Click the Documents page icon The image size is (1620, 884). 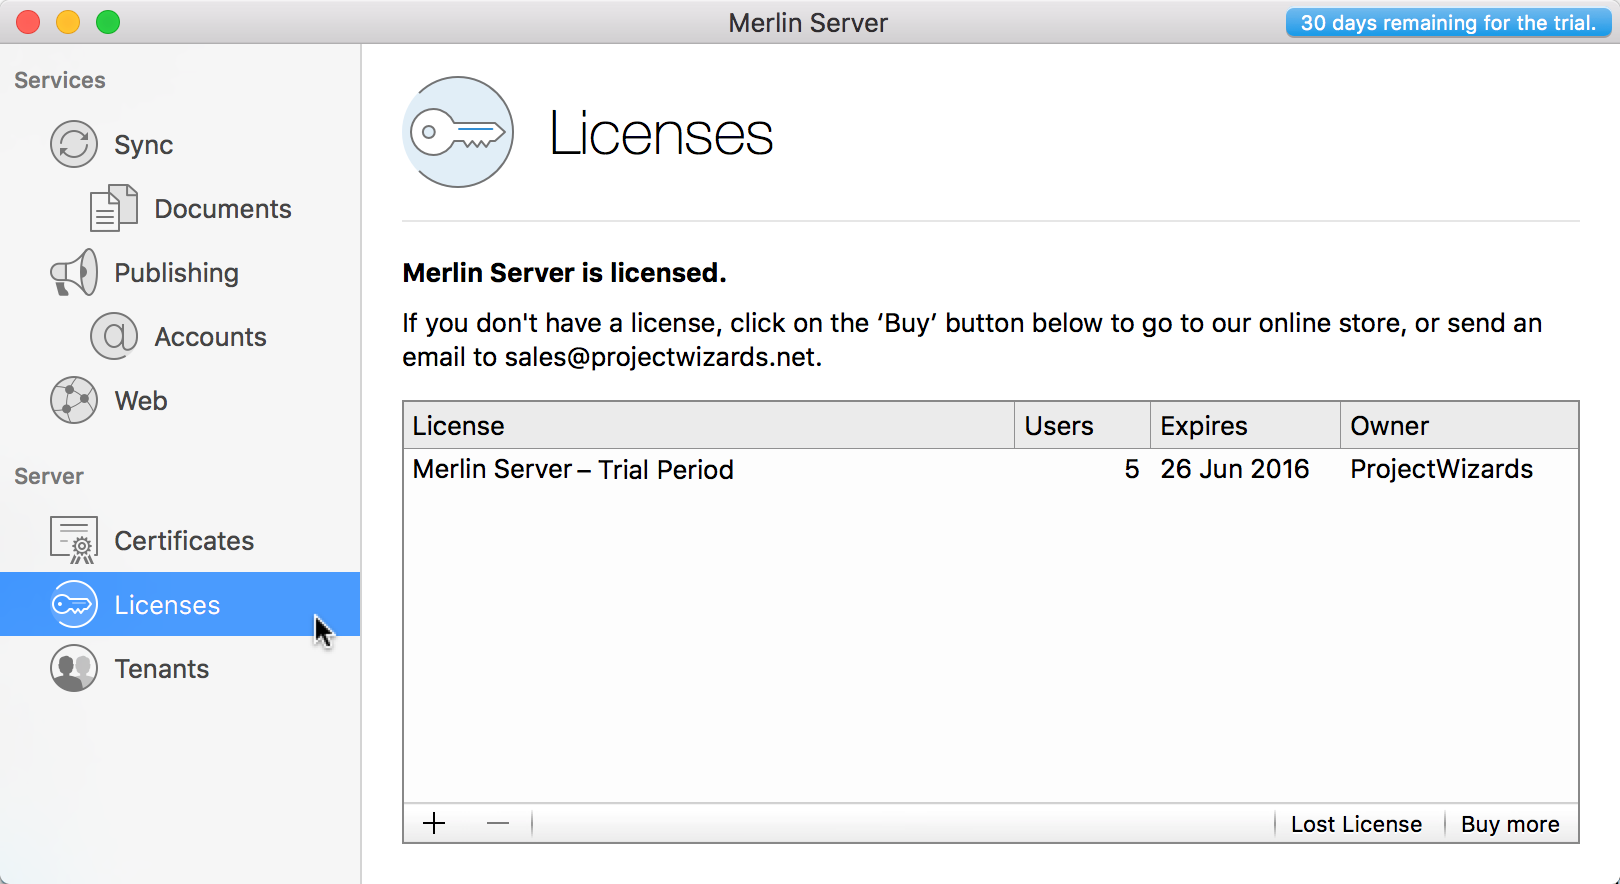[114, 208]
